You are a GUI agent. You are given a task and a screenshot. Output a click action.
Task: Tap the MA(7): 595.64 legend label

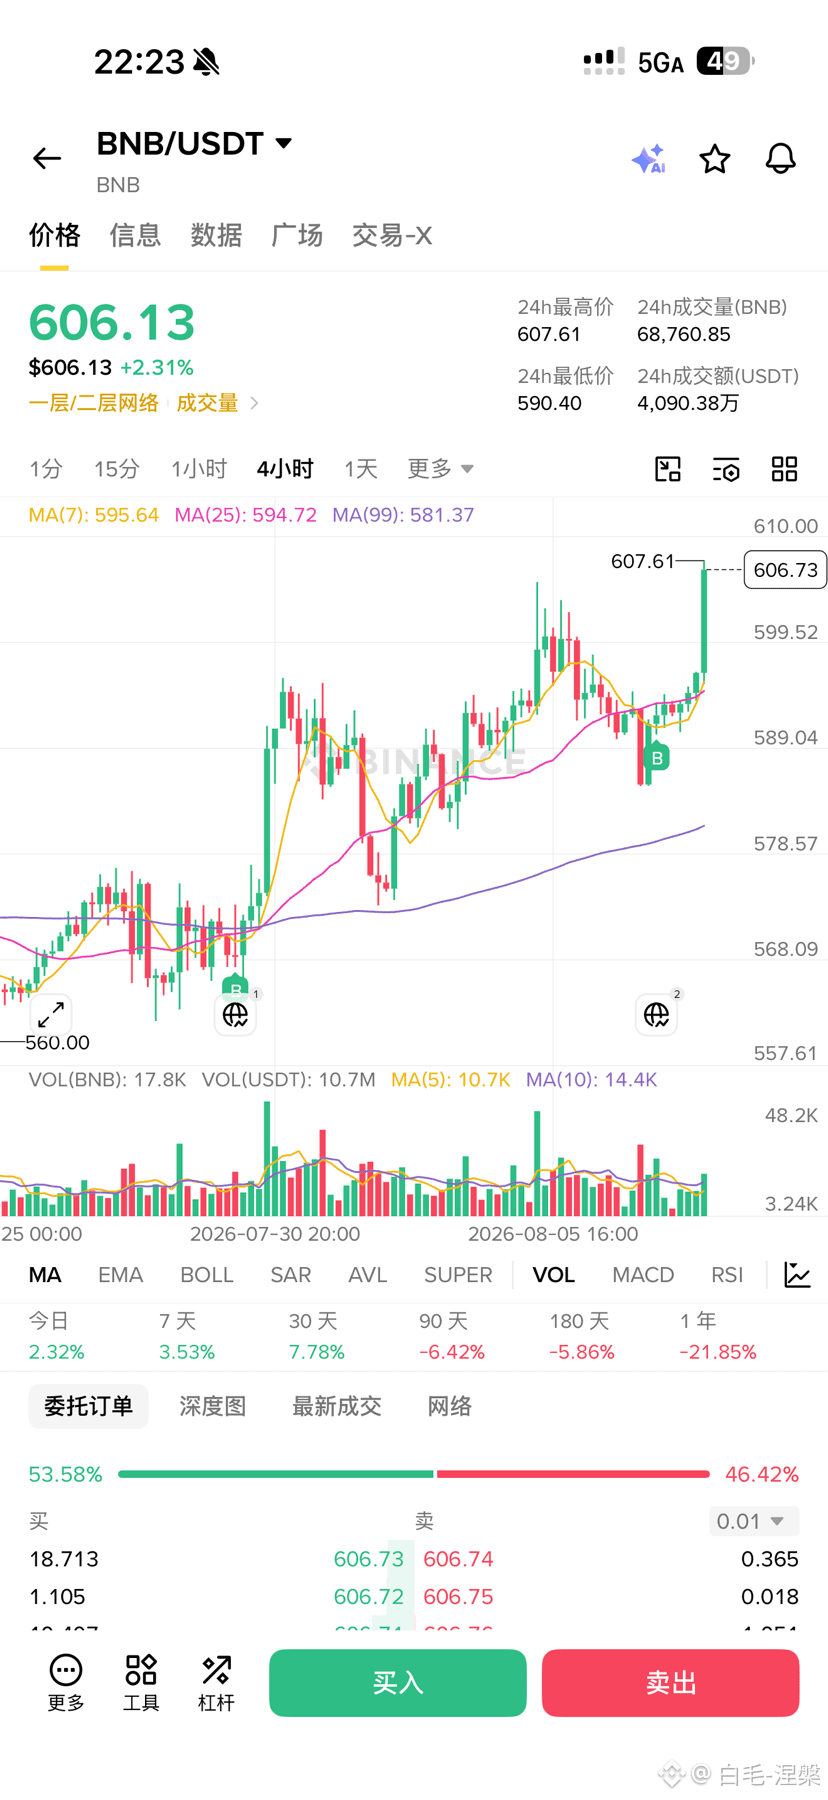[93, 515]
